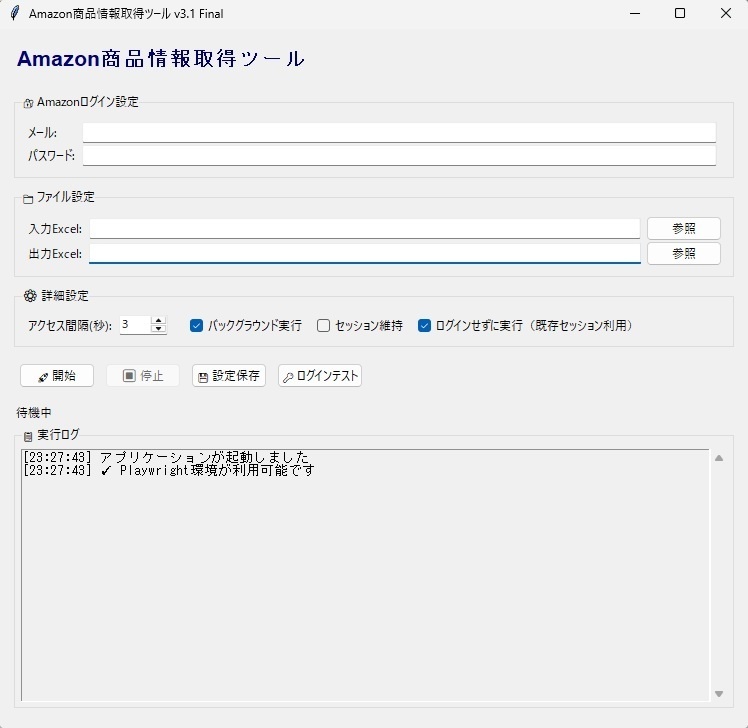Click the 入力Excel path field
Viewport: 748px width, 728px height.
[364, 229]
